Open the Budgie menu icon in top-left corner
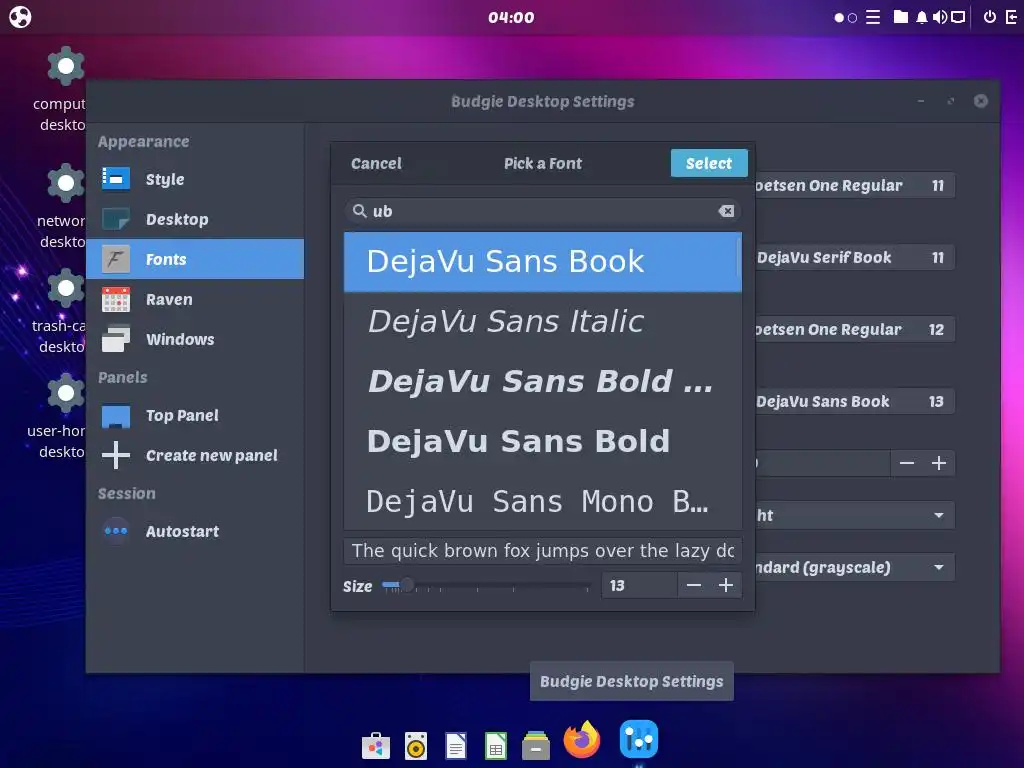This screenshot has width=1024, height=768. (20, 17)
